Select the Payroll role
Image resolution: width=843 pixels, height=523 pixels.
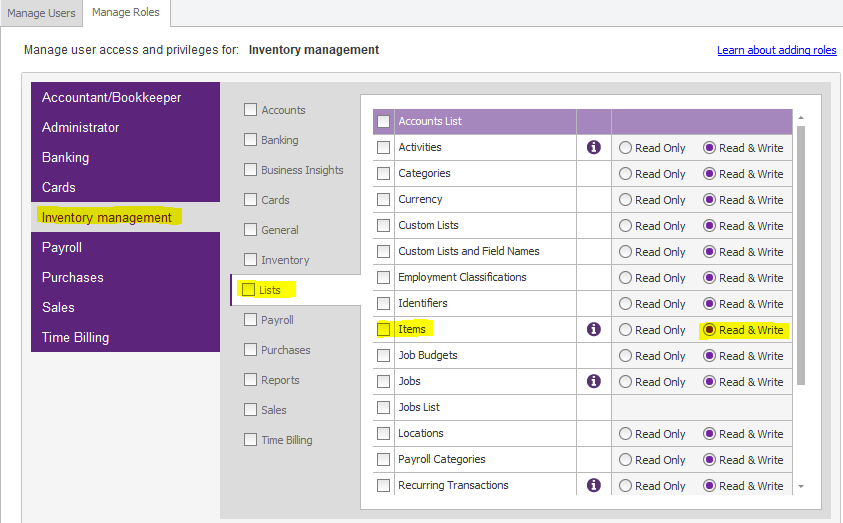click(62, 247)
